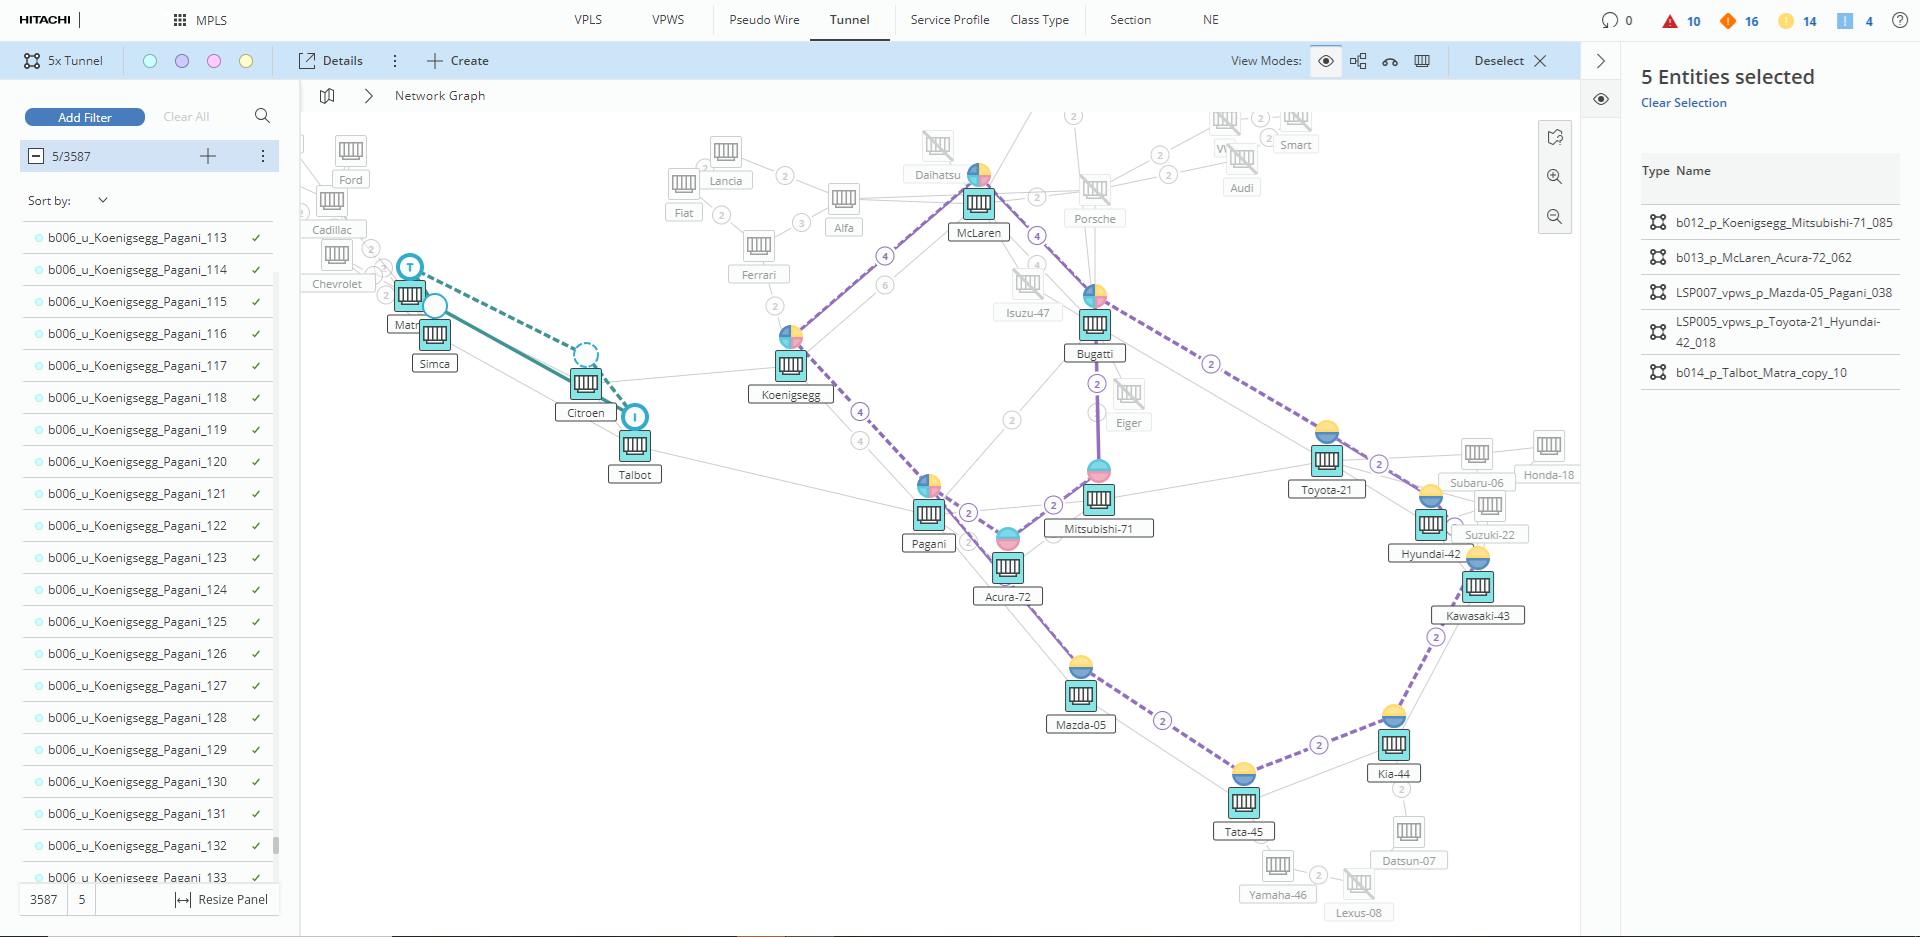
Task: Open the Sort by dropdown
Action: click(102, 200)
